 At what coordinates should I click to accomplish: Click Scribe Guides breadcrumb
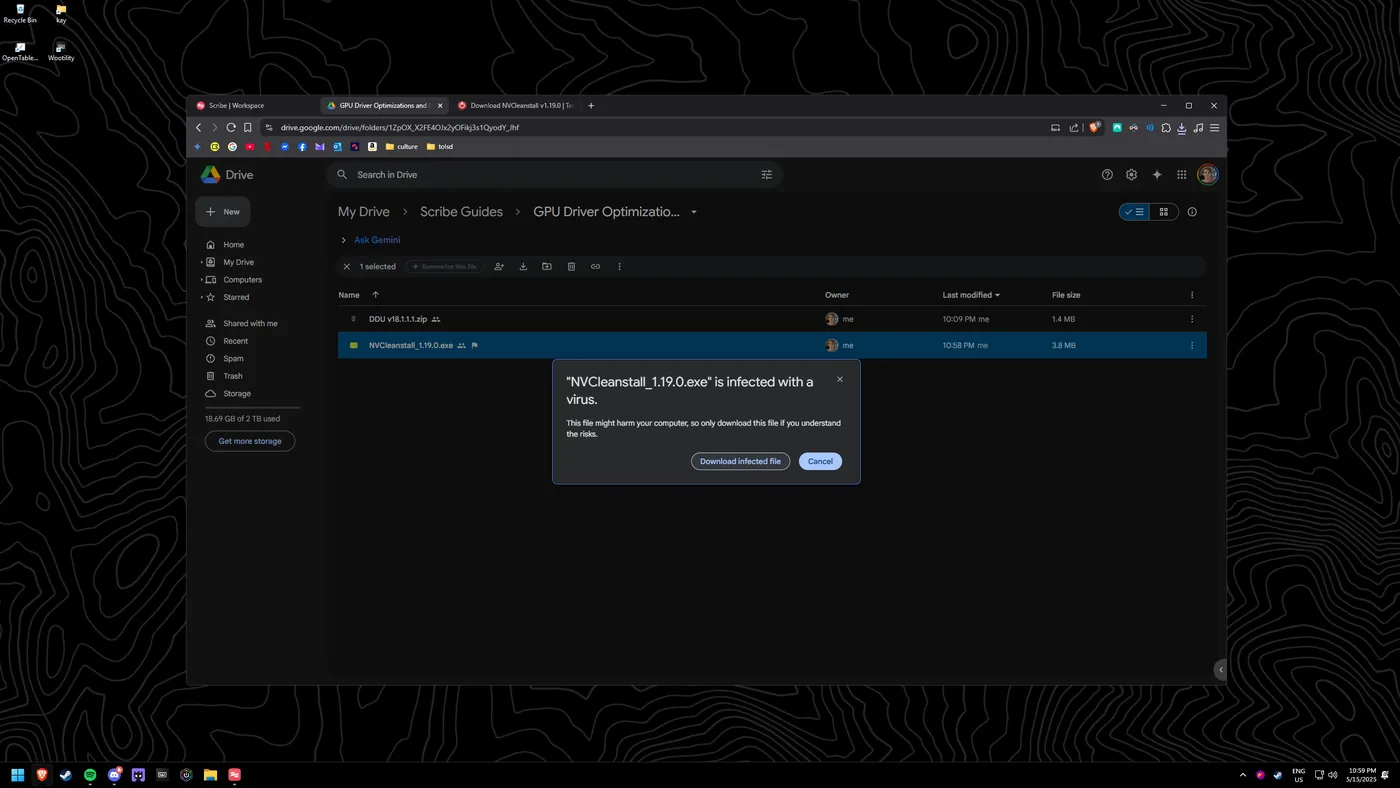pyautogui.click(x=461, y=212)
